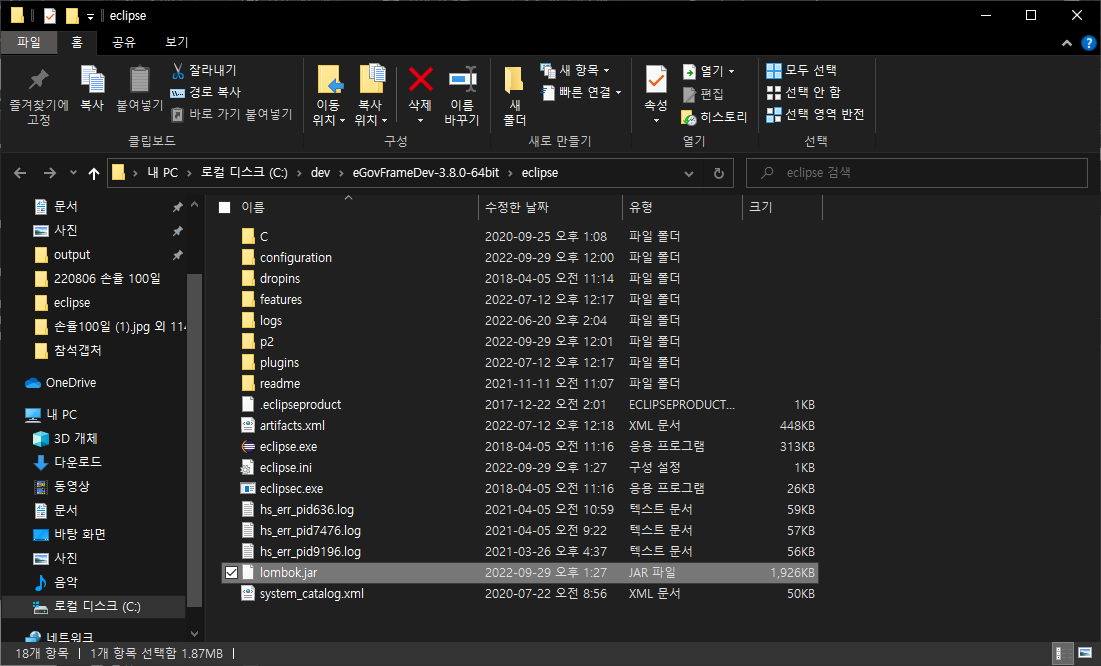Viewport: 1101px width, 666px height.
Task: Pin to Quick access (즐겨찾기에 고정)
Action: click(x=39, y=96)
